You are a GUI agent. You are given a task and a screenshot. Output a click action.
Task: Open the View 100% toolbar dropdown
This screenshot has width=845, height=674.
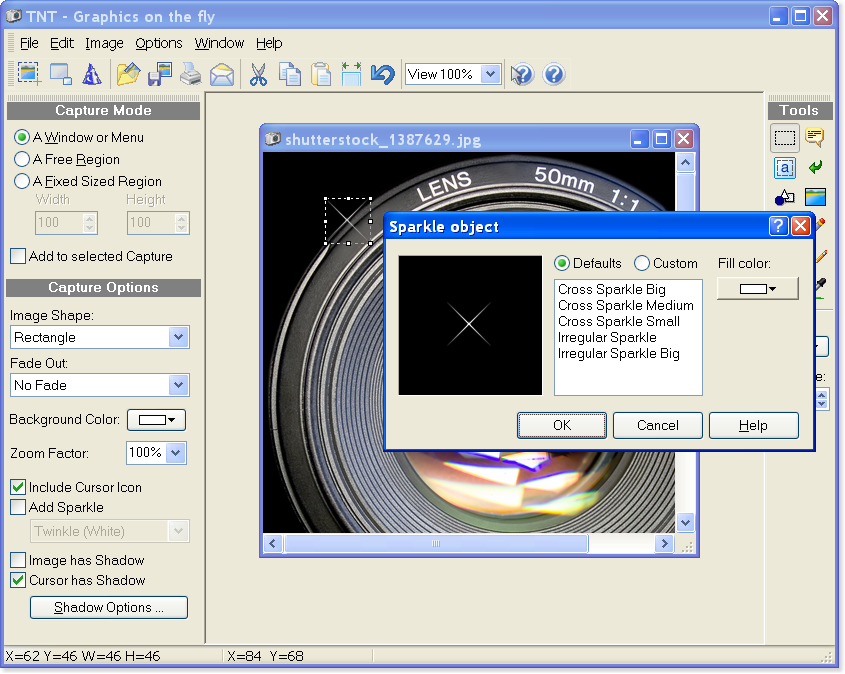[x=490, y=74]
